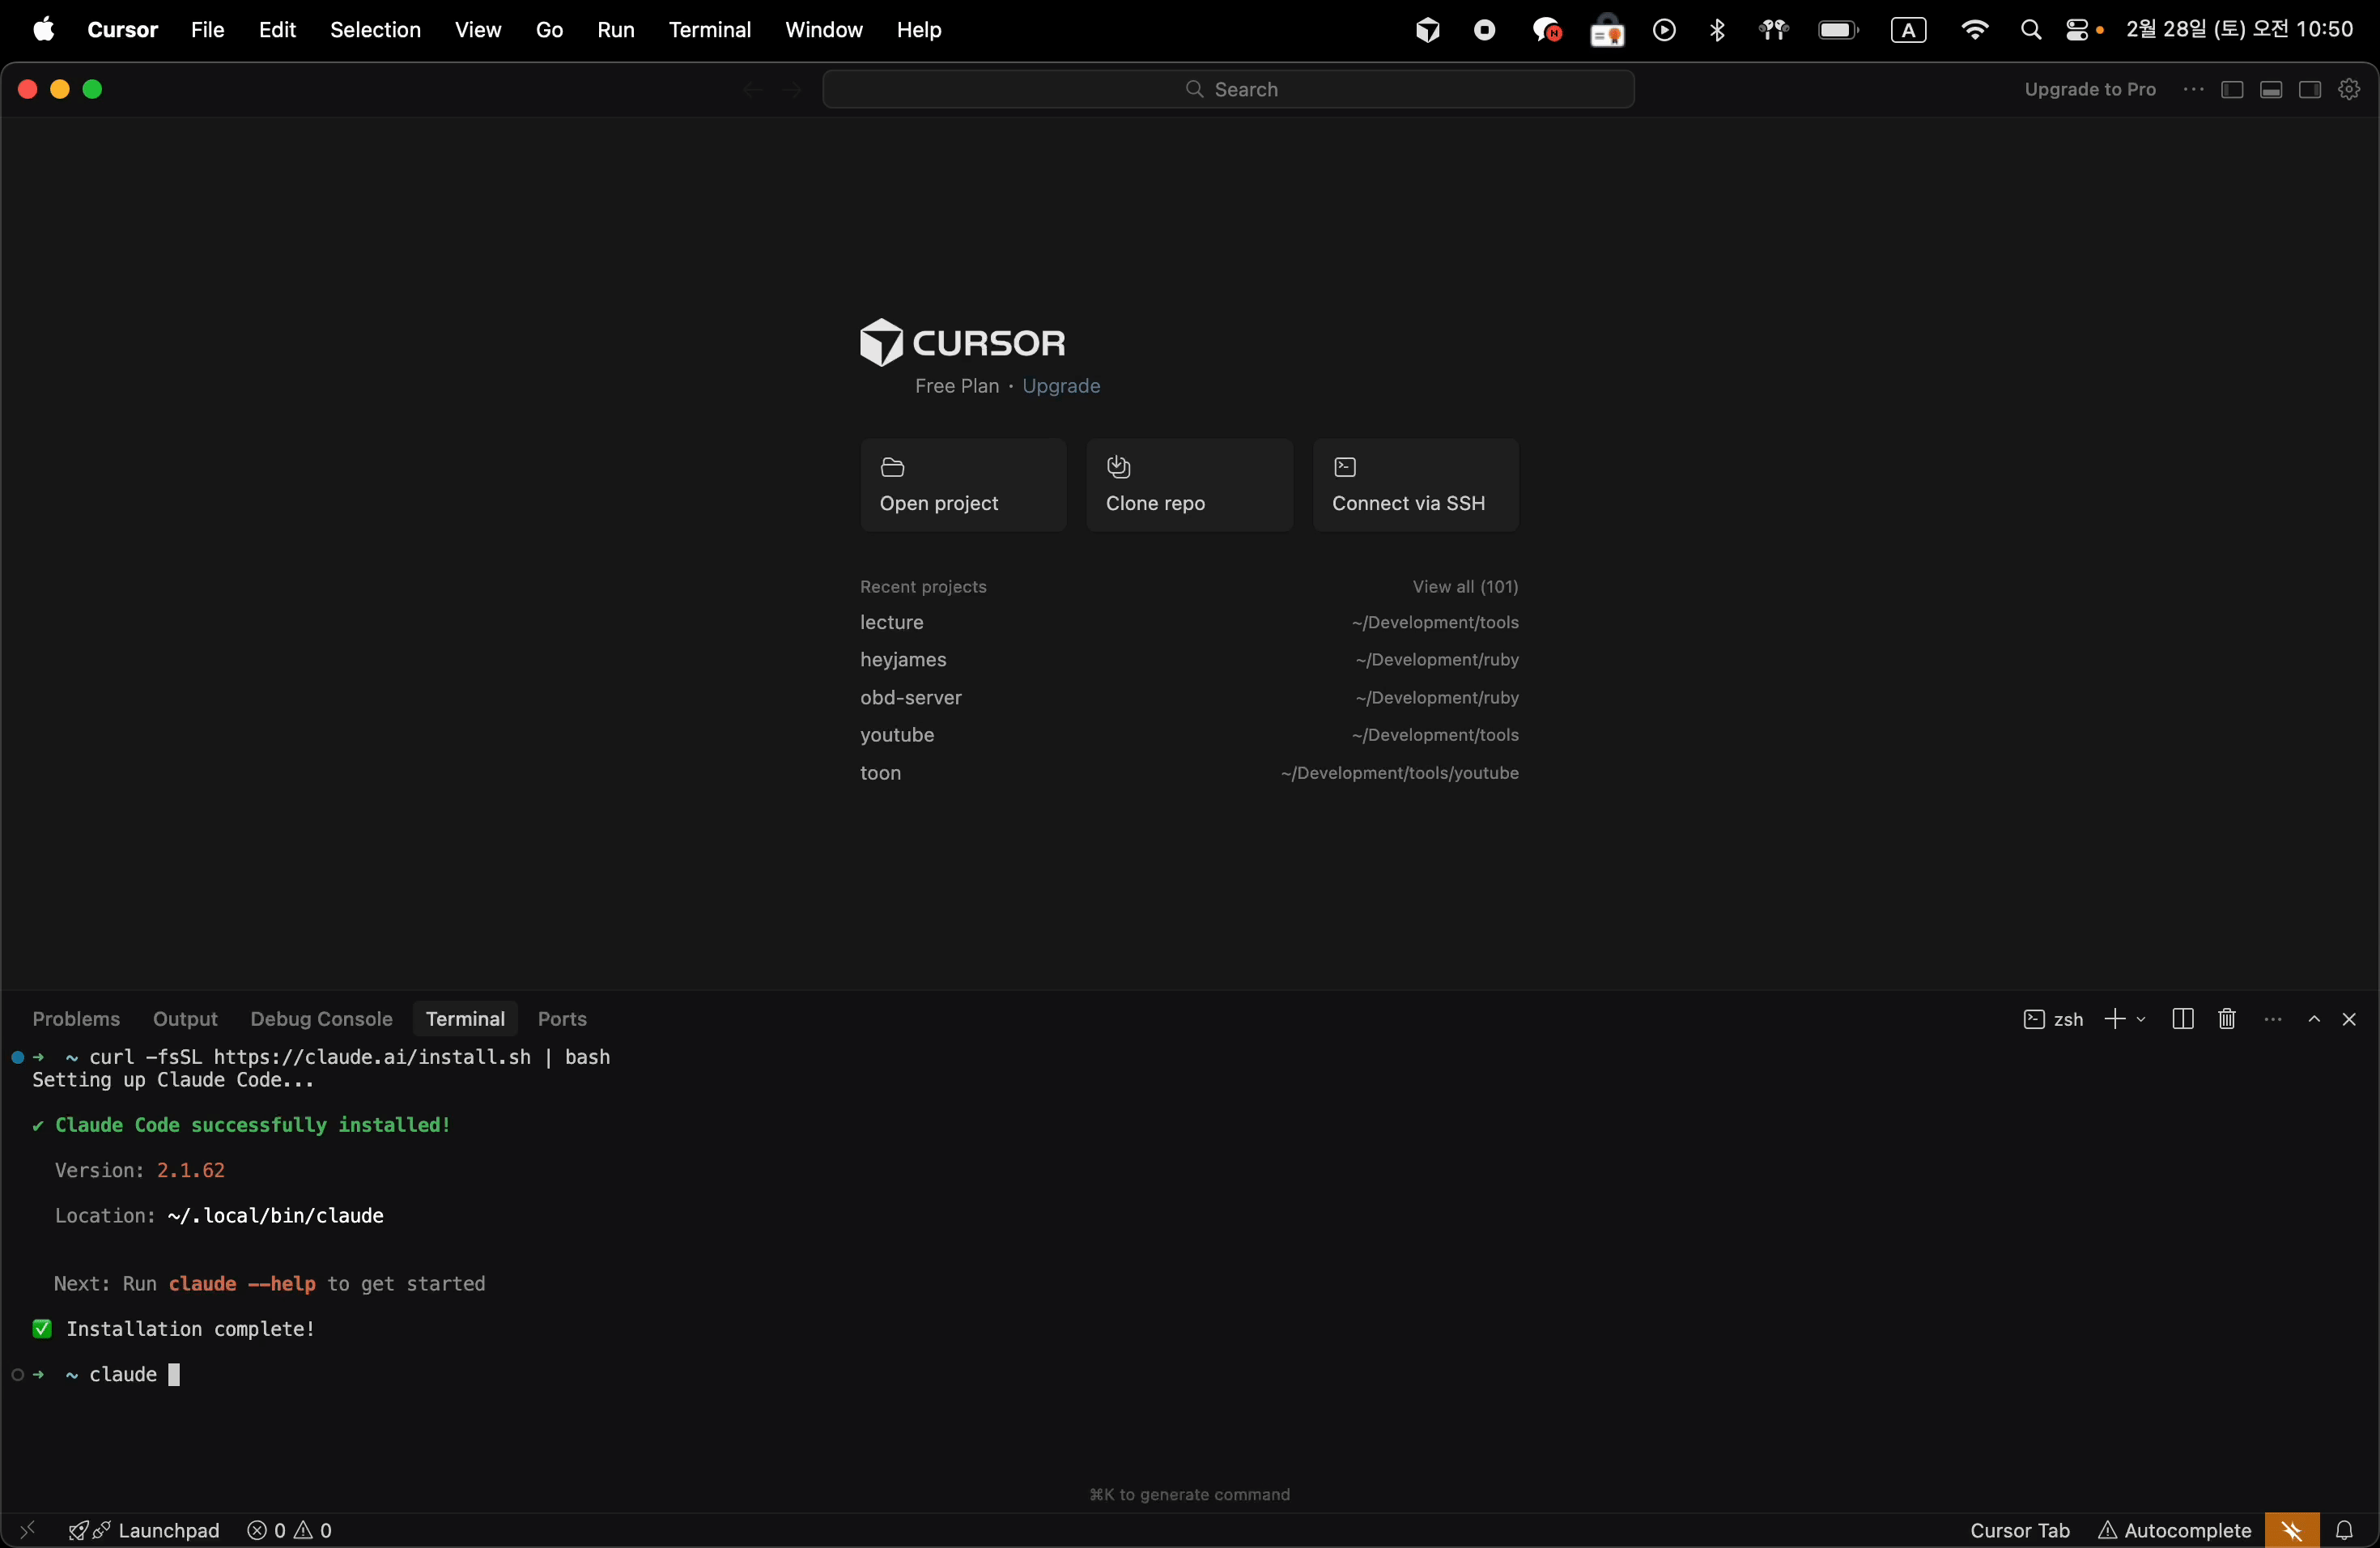Click the remote window icon in status bar
Screen dimensions: 2380x1548
click(x=27, y=1530)
